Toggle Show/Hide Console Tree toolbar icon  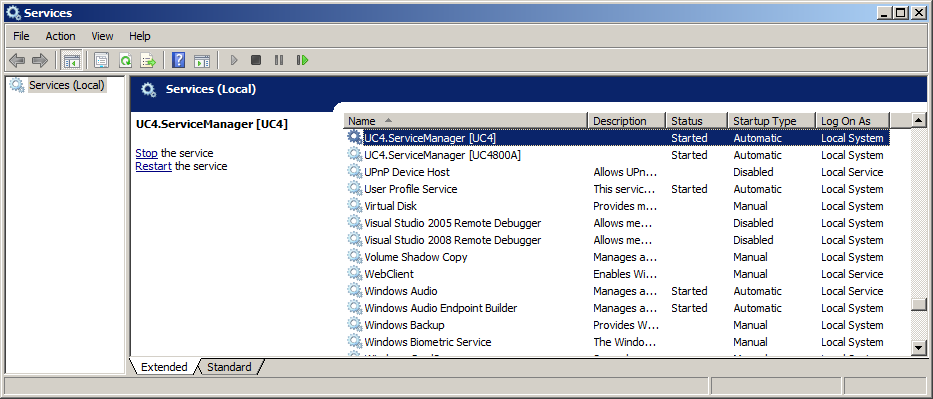[x=72, y=60]
